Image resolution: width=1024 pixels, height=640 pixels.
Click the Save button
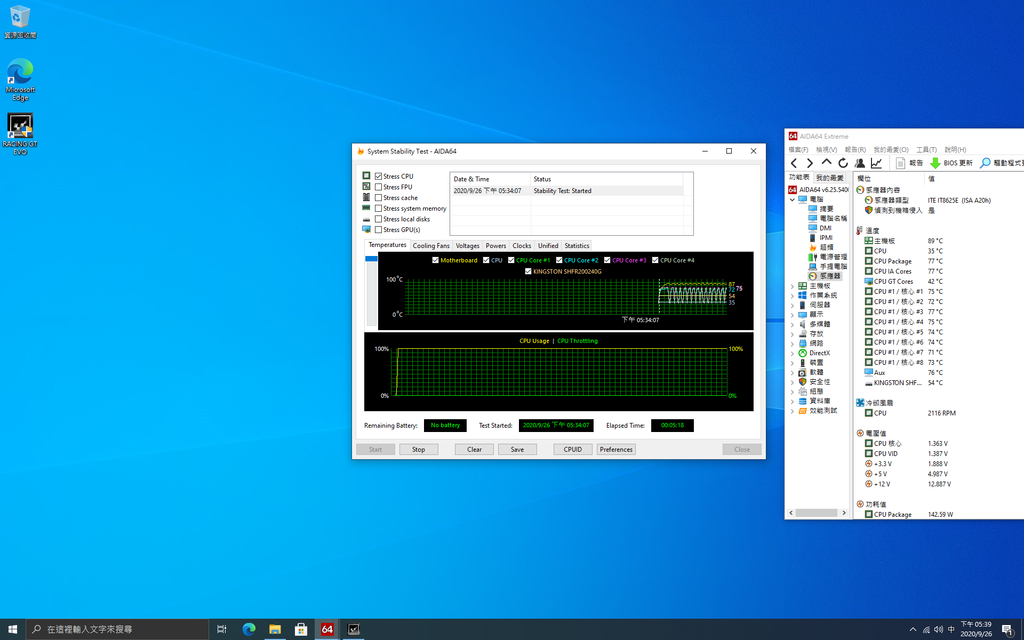[517, 449]
